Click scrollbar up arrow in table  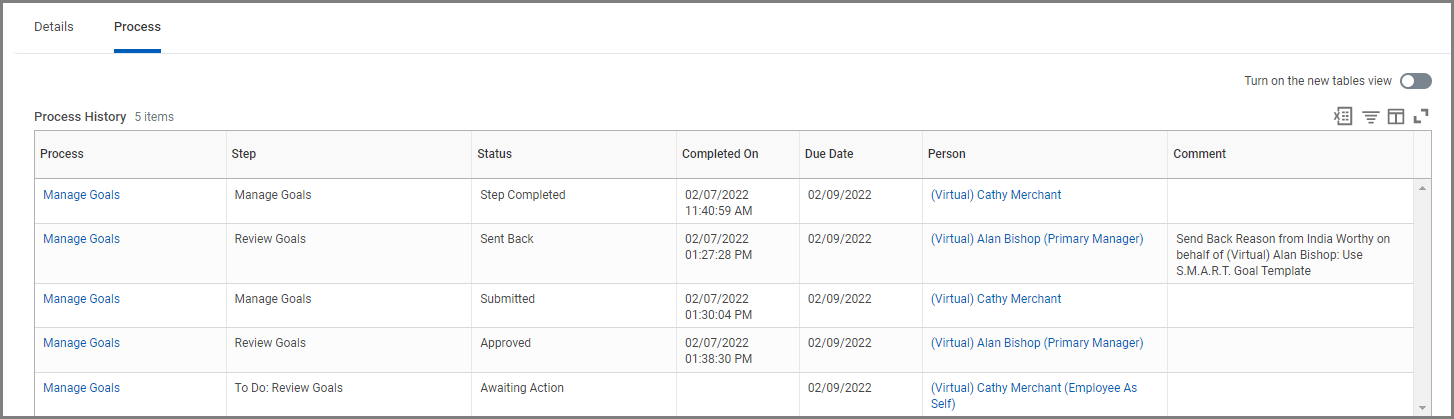pyautogui.click(x=1422, y=188)
